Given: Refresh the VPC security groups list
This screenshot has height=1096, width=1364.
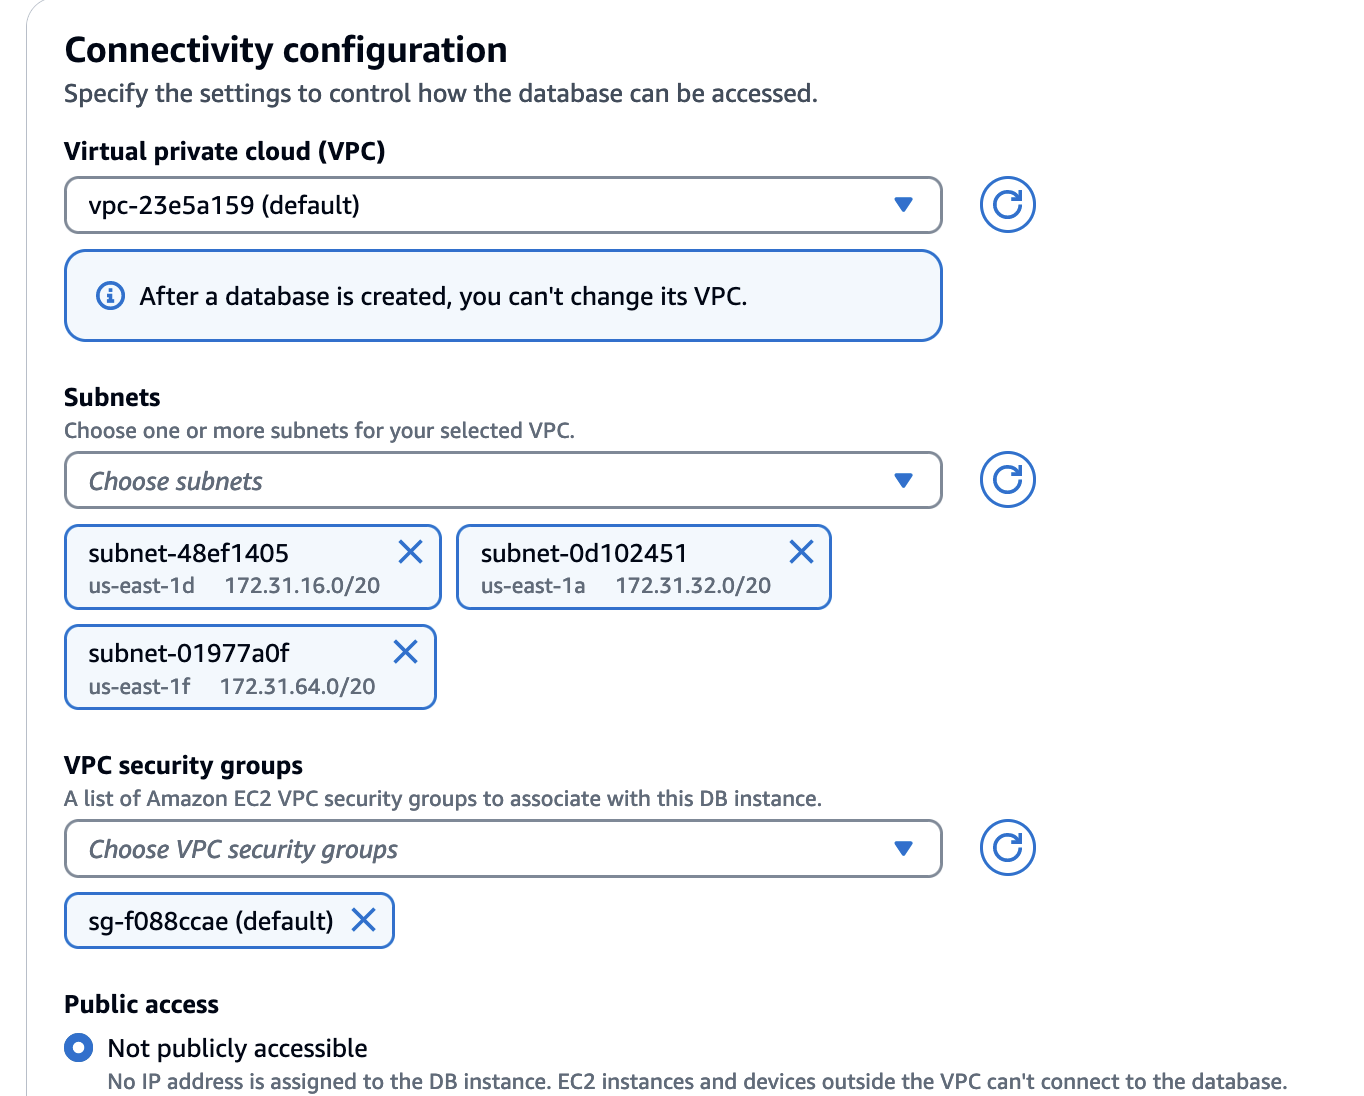Looking at the screenshot, I should pyautogui.click(x=1007, y=848).
